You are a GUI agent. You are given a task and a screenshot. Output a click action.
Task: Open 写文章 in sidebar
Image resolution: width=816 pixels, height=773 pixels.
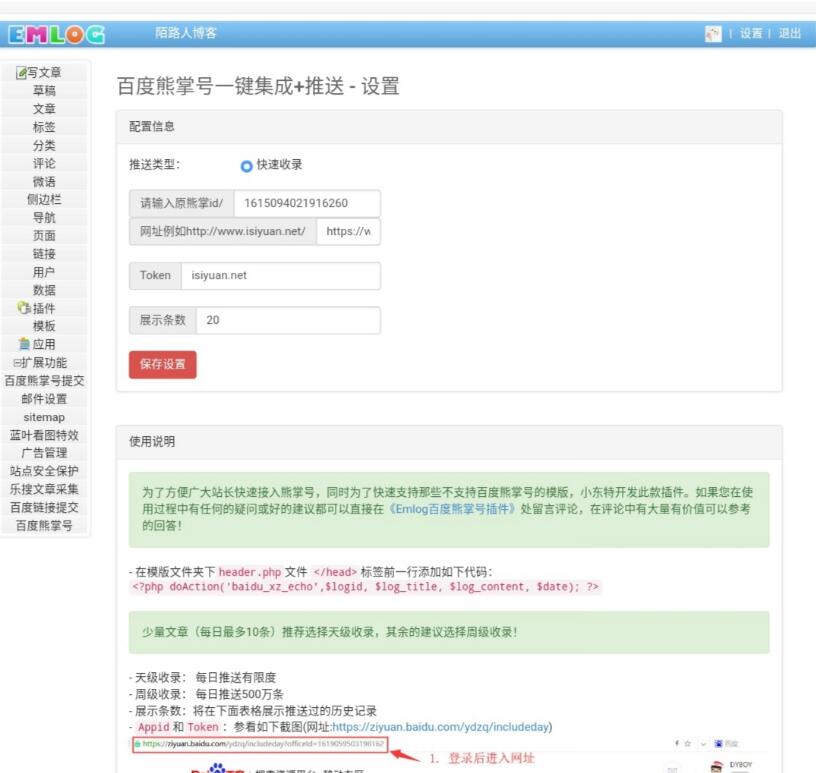(x=44, y=72)
